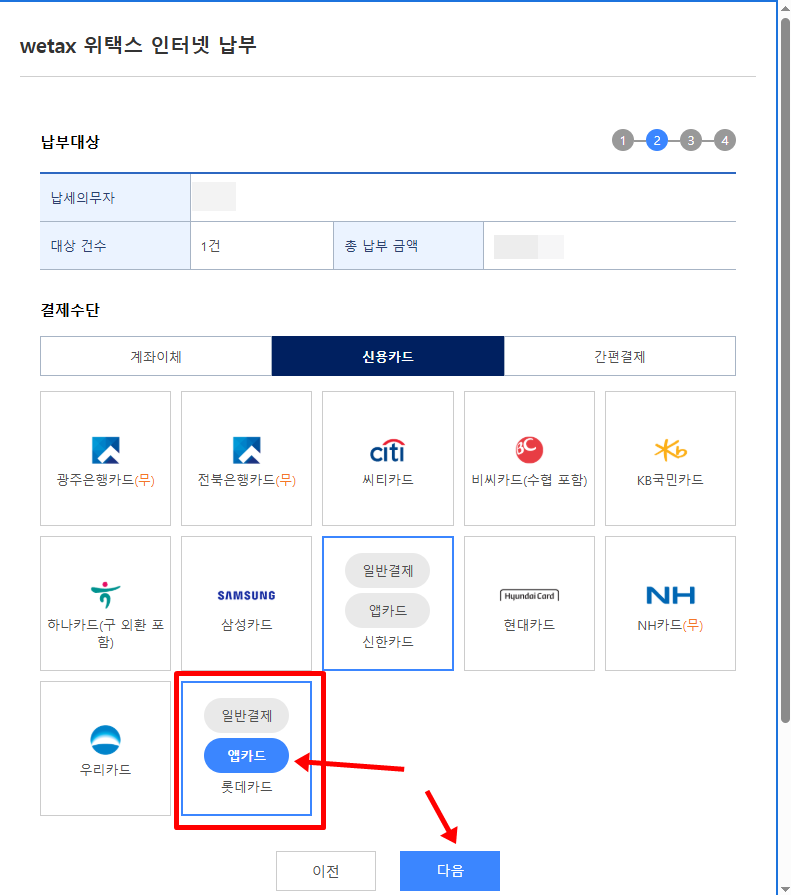Choose 씨티카드 with the citi logo
The width and height of the screenshot is (791, 895).
[388, 458]
